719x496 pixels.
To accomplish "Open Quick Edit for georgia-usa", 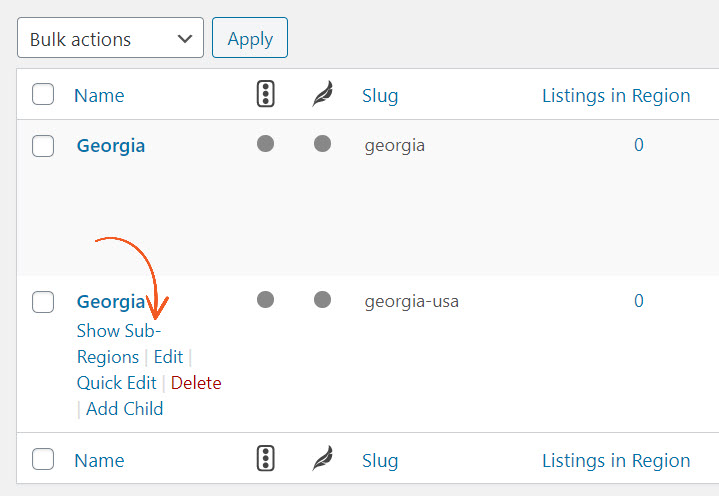I will (116, 383).
